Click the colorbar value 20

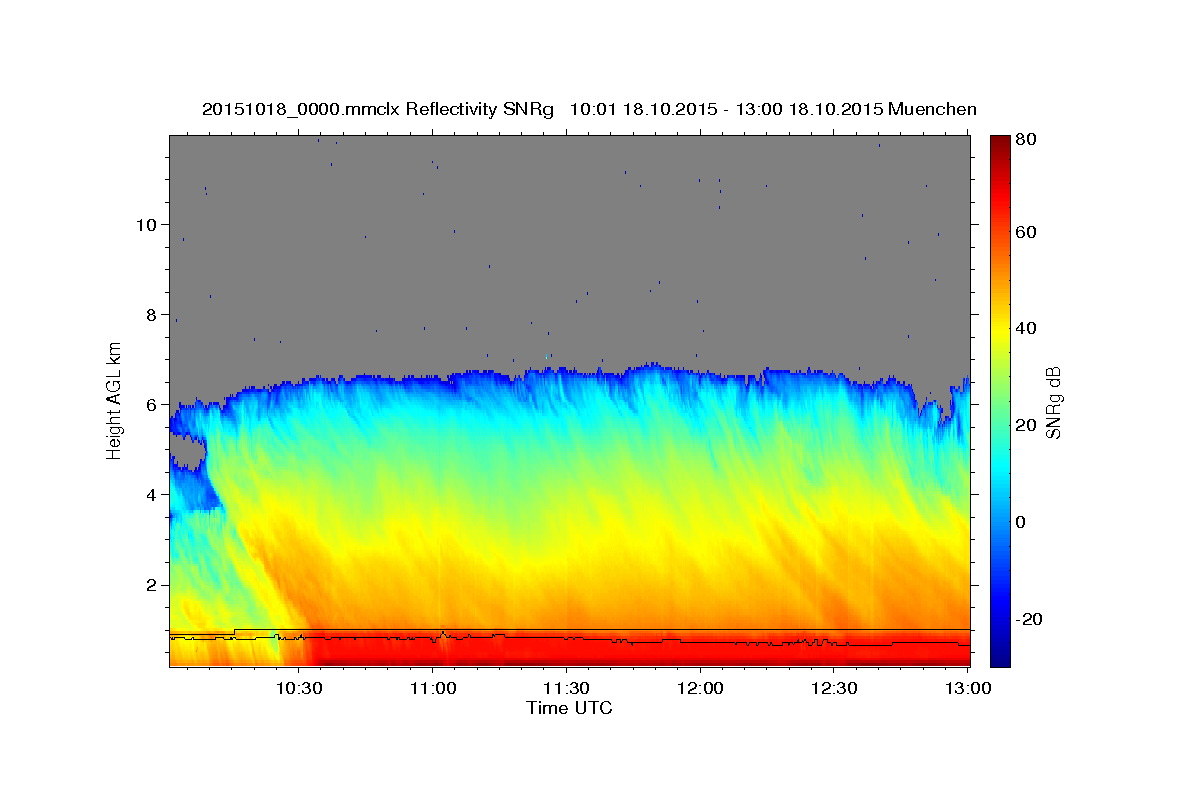tap(1028, 425)
